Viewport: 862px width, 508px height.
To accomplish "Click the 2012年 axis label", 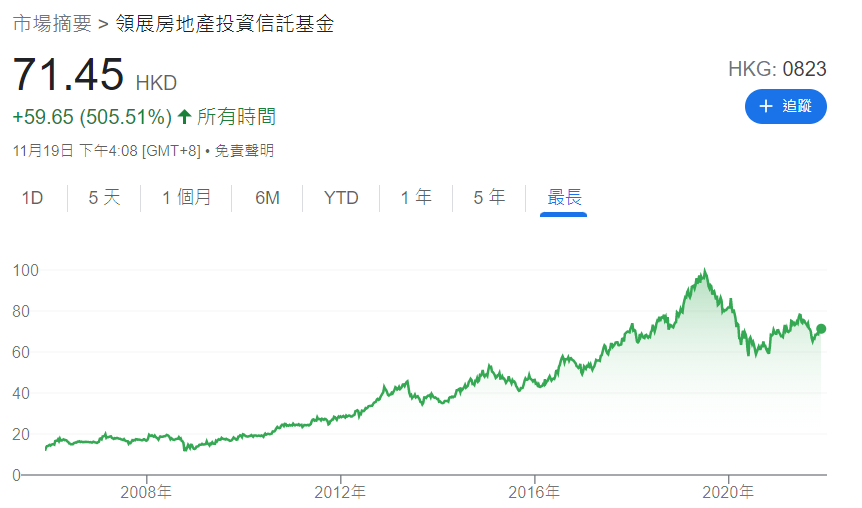I will click(340, 492).
